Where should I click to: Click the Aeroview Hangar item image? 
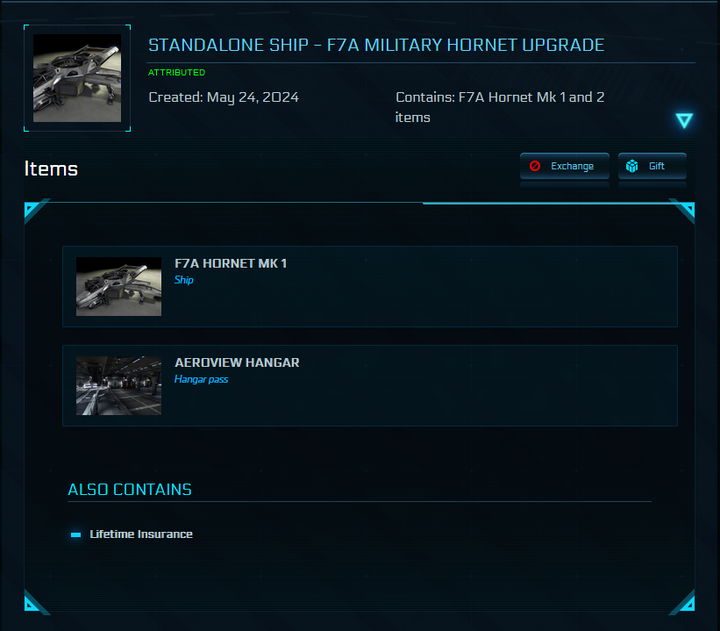pos(118,385)
